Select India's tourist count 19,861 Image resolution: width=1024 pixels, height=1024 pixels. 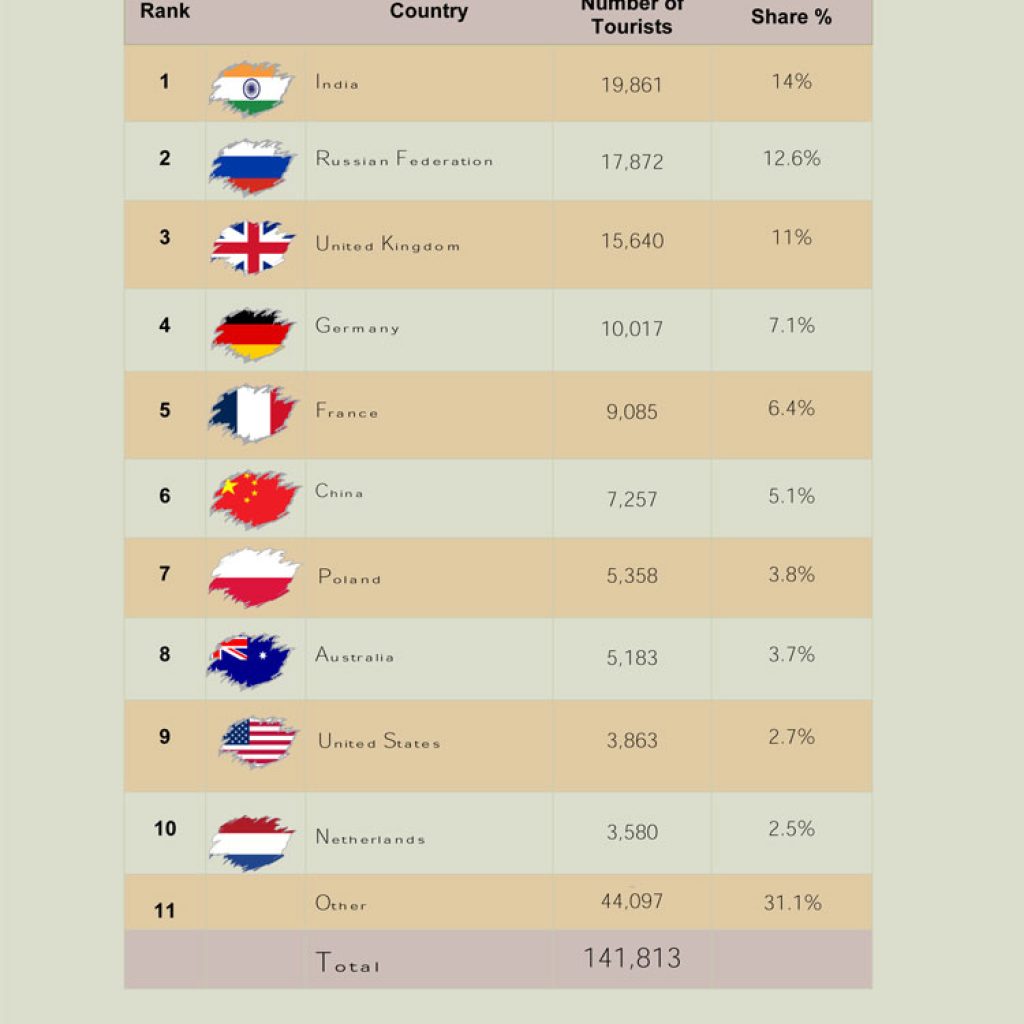click(x=632, y=85)
